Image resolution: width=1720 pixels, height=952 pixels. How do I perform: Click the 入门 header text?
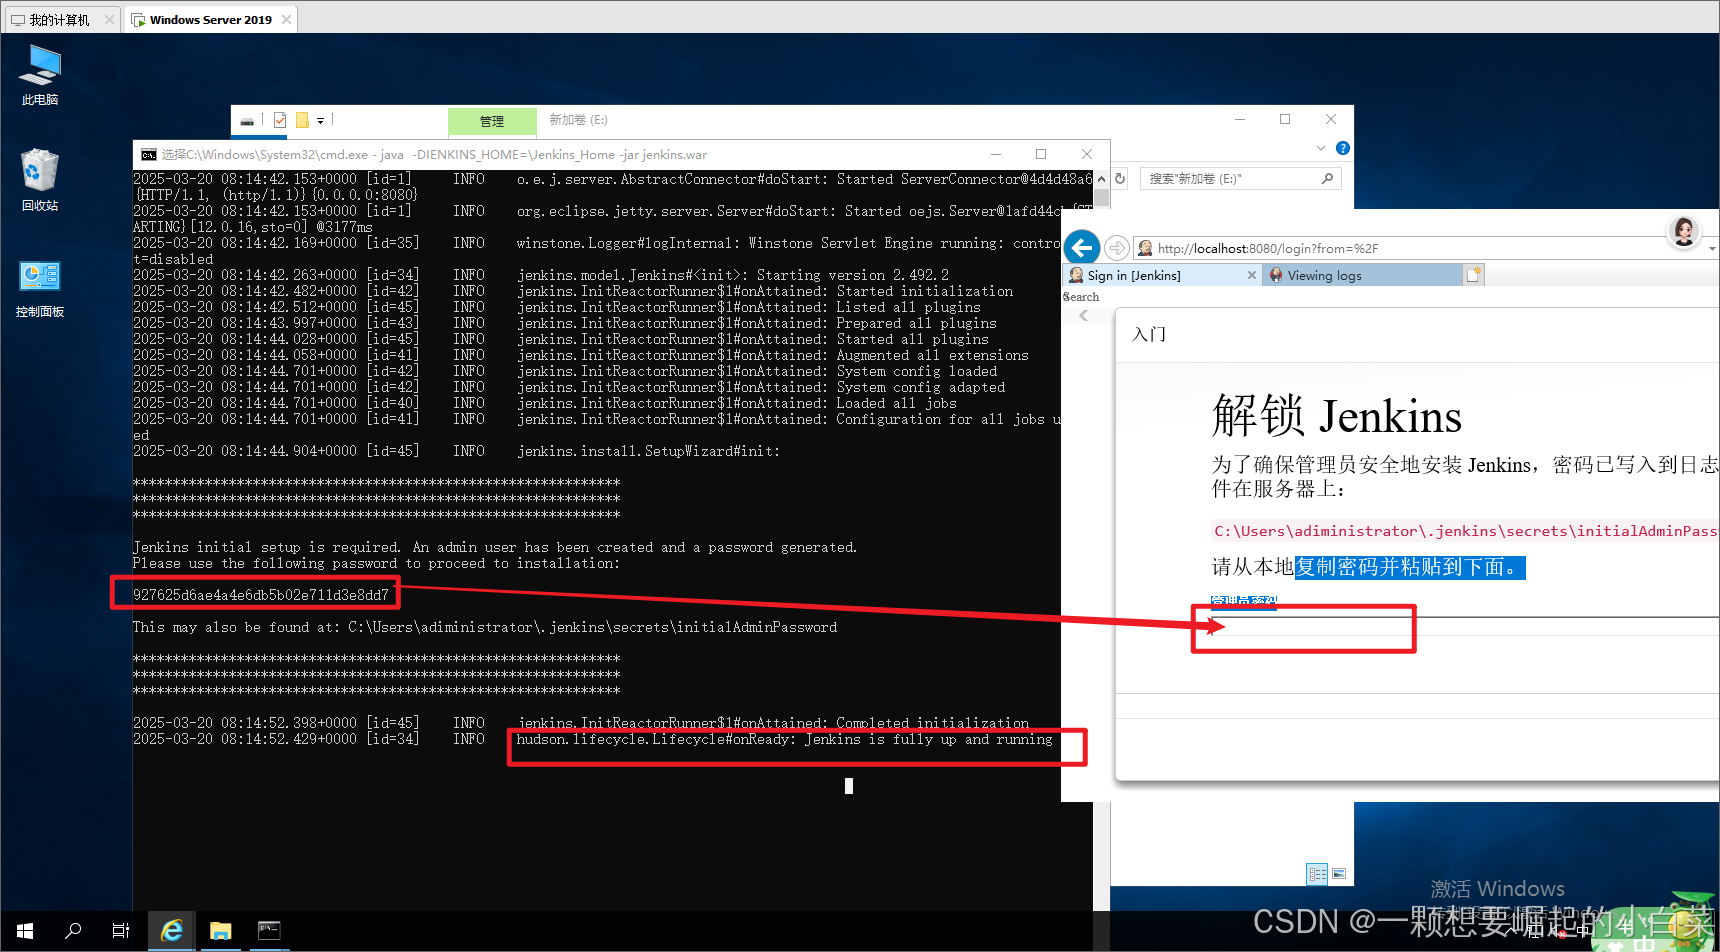(x=1149, y=334)
